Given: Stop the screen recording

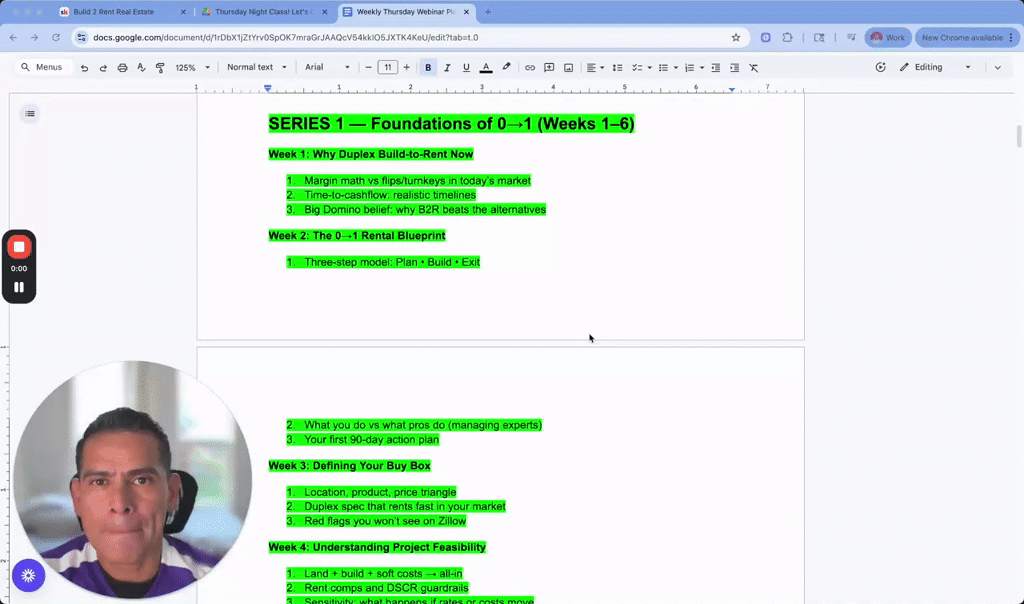Looking at the screenshot, I should click(19, 247).
